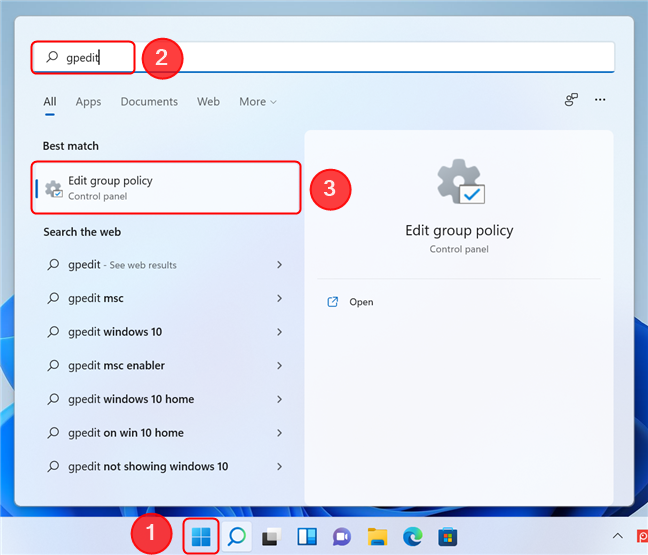Click the search input field with gpedit
Viewport: 648px width, 555px height.
323,57
